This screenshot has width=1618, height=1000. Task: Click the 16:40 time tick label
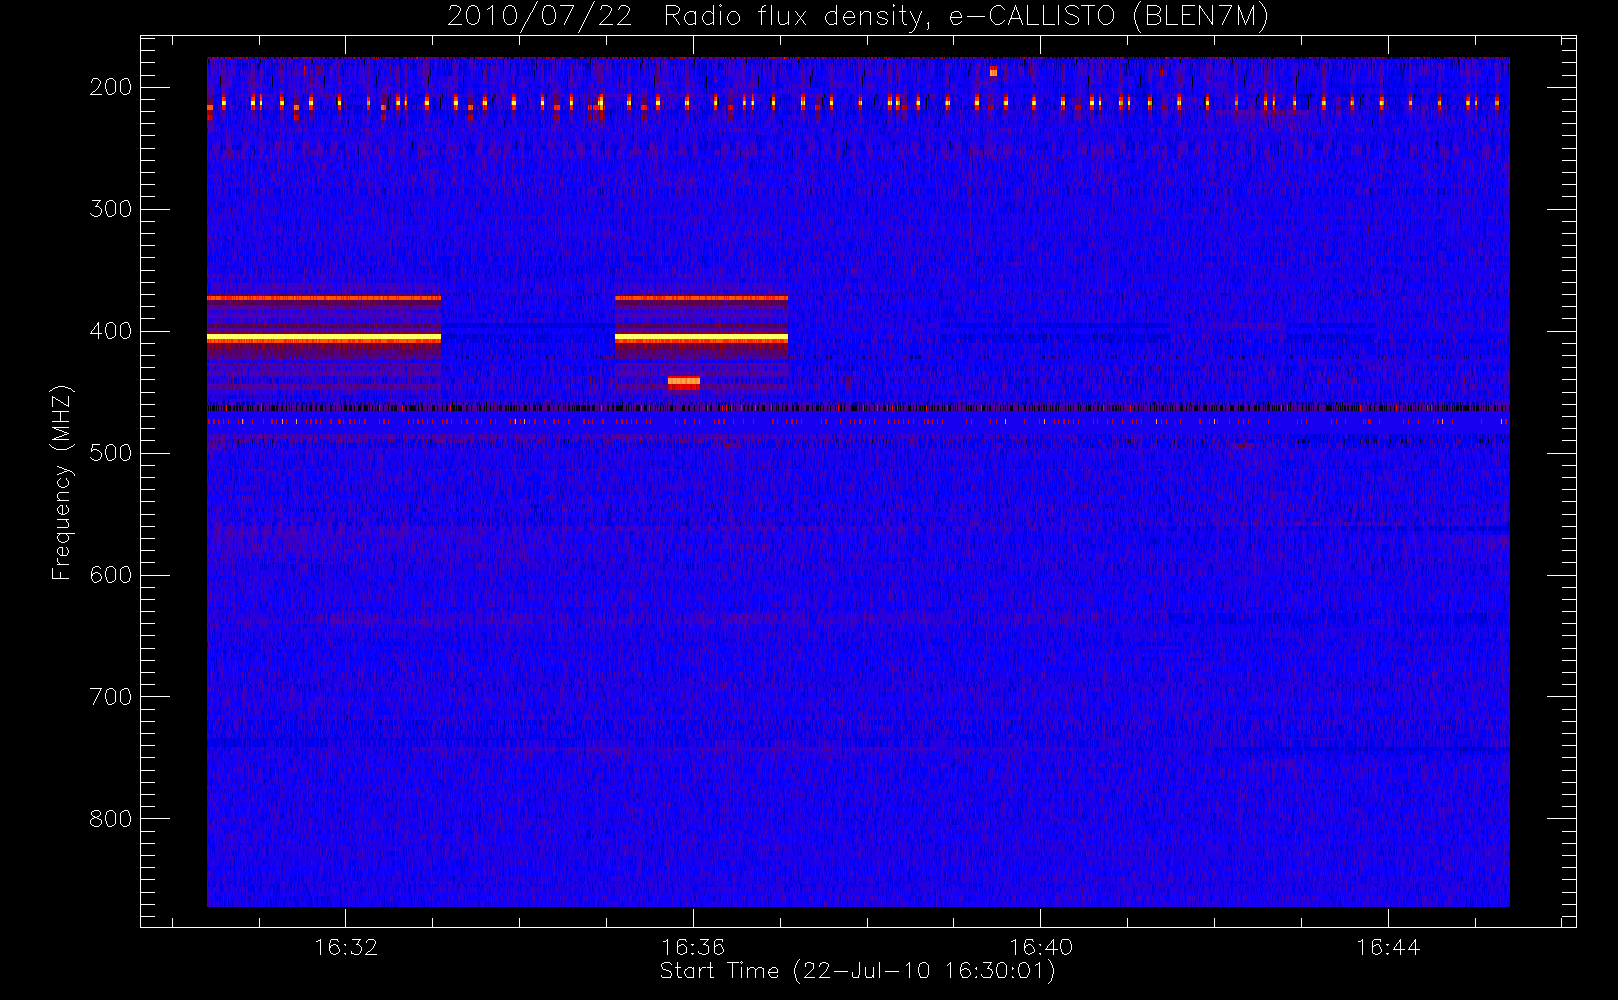coord(1041,947)
